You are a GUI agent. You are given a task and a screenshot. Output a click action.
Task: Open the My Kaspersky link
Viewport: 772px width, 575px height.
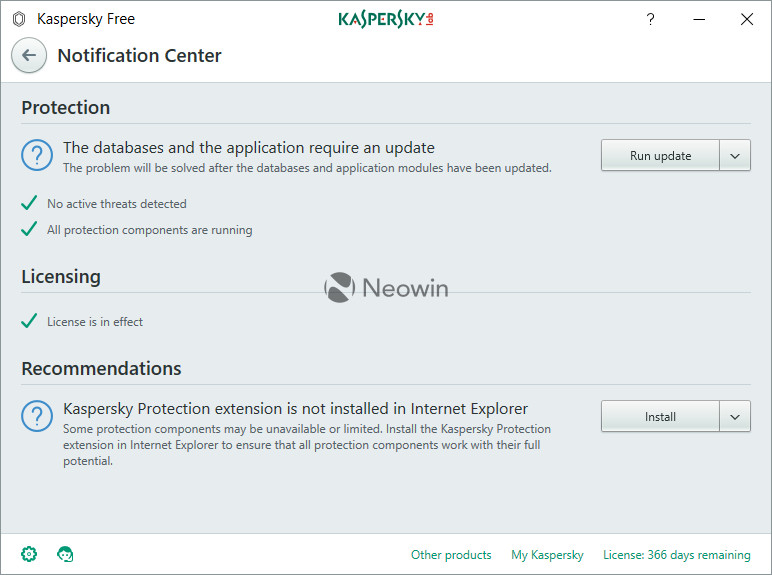click(547, 555)
